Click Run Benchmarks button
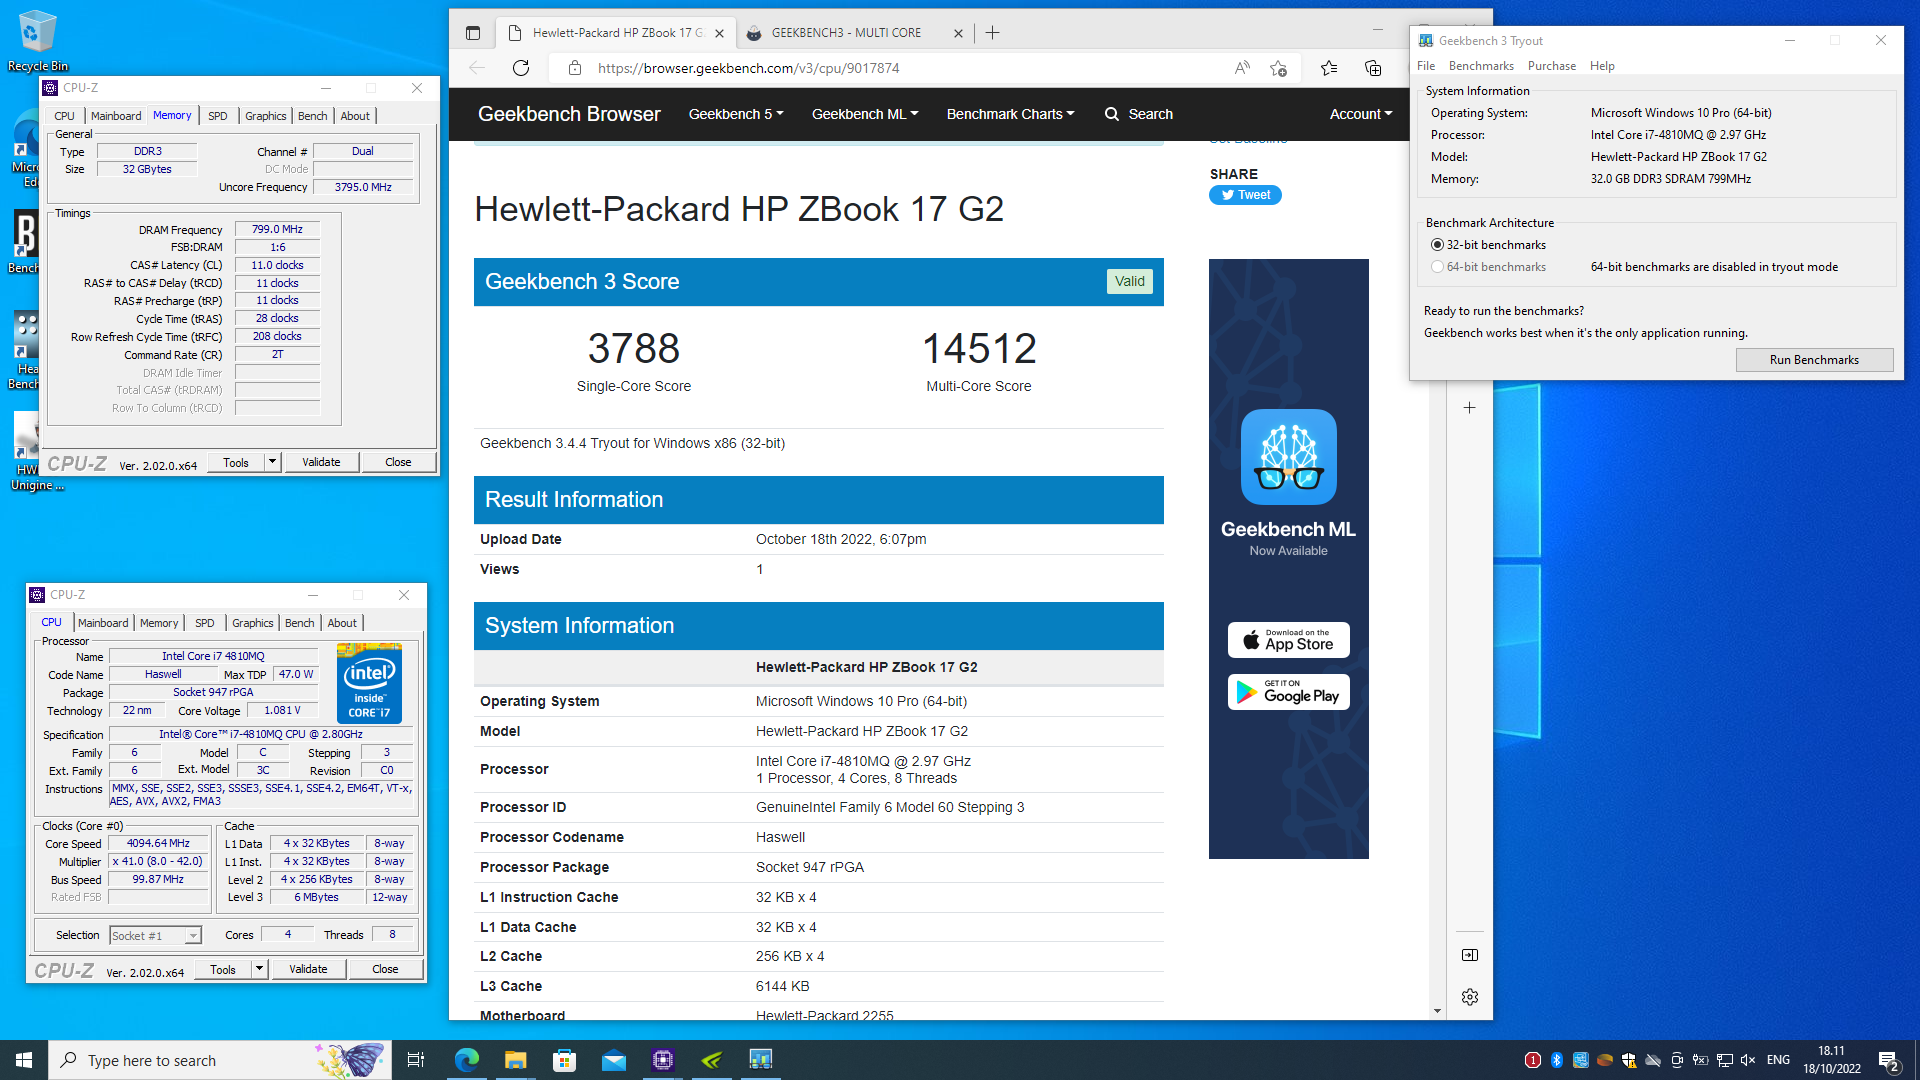 coord(1814,360)
